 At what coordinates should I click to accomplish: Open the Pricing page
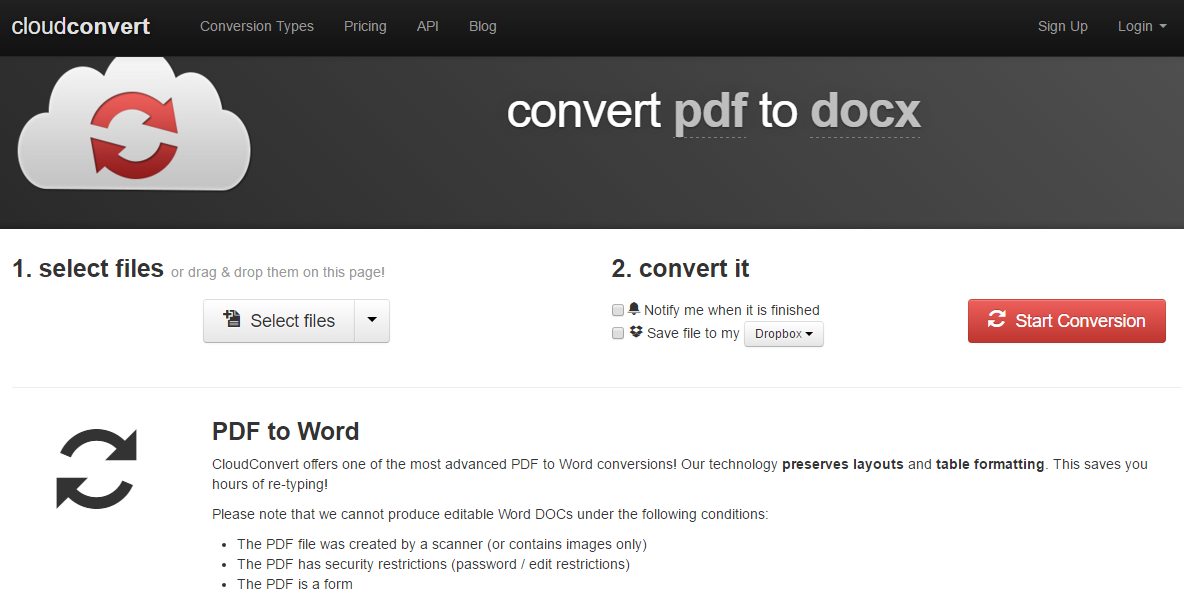pyautogui.click(x=365, y=26)
